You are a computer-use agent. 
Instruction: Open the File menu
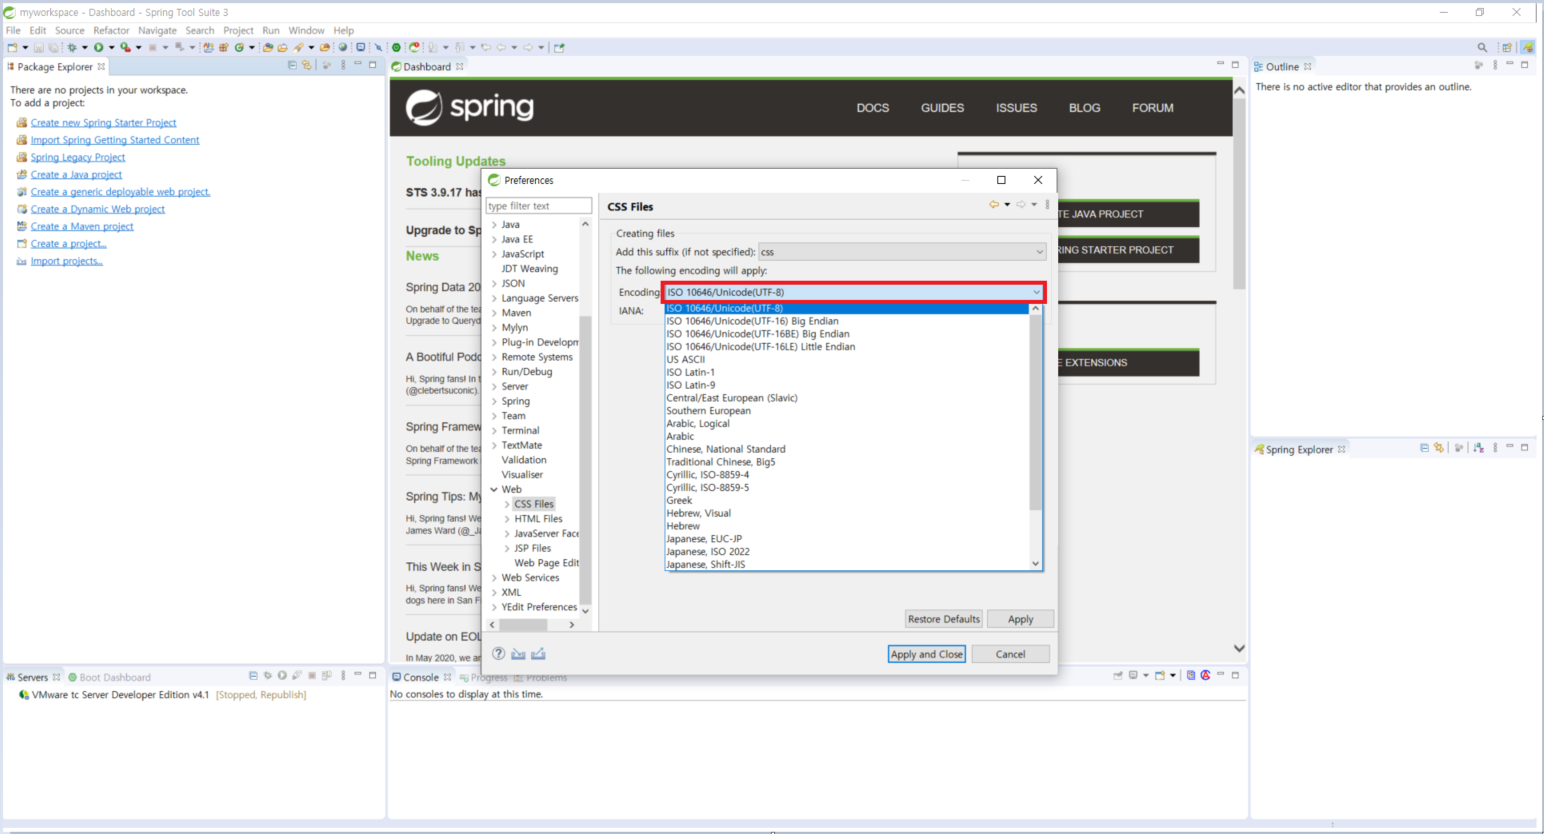[x=13, y=30]
